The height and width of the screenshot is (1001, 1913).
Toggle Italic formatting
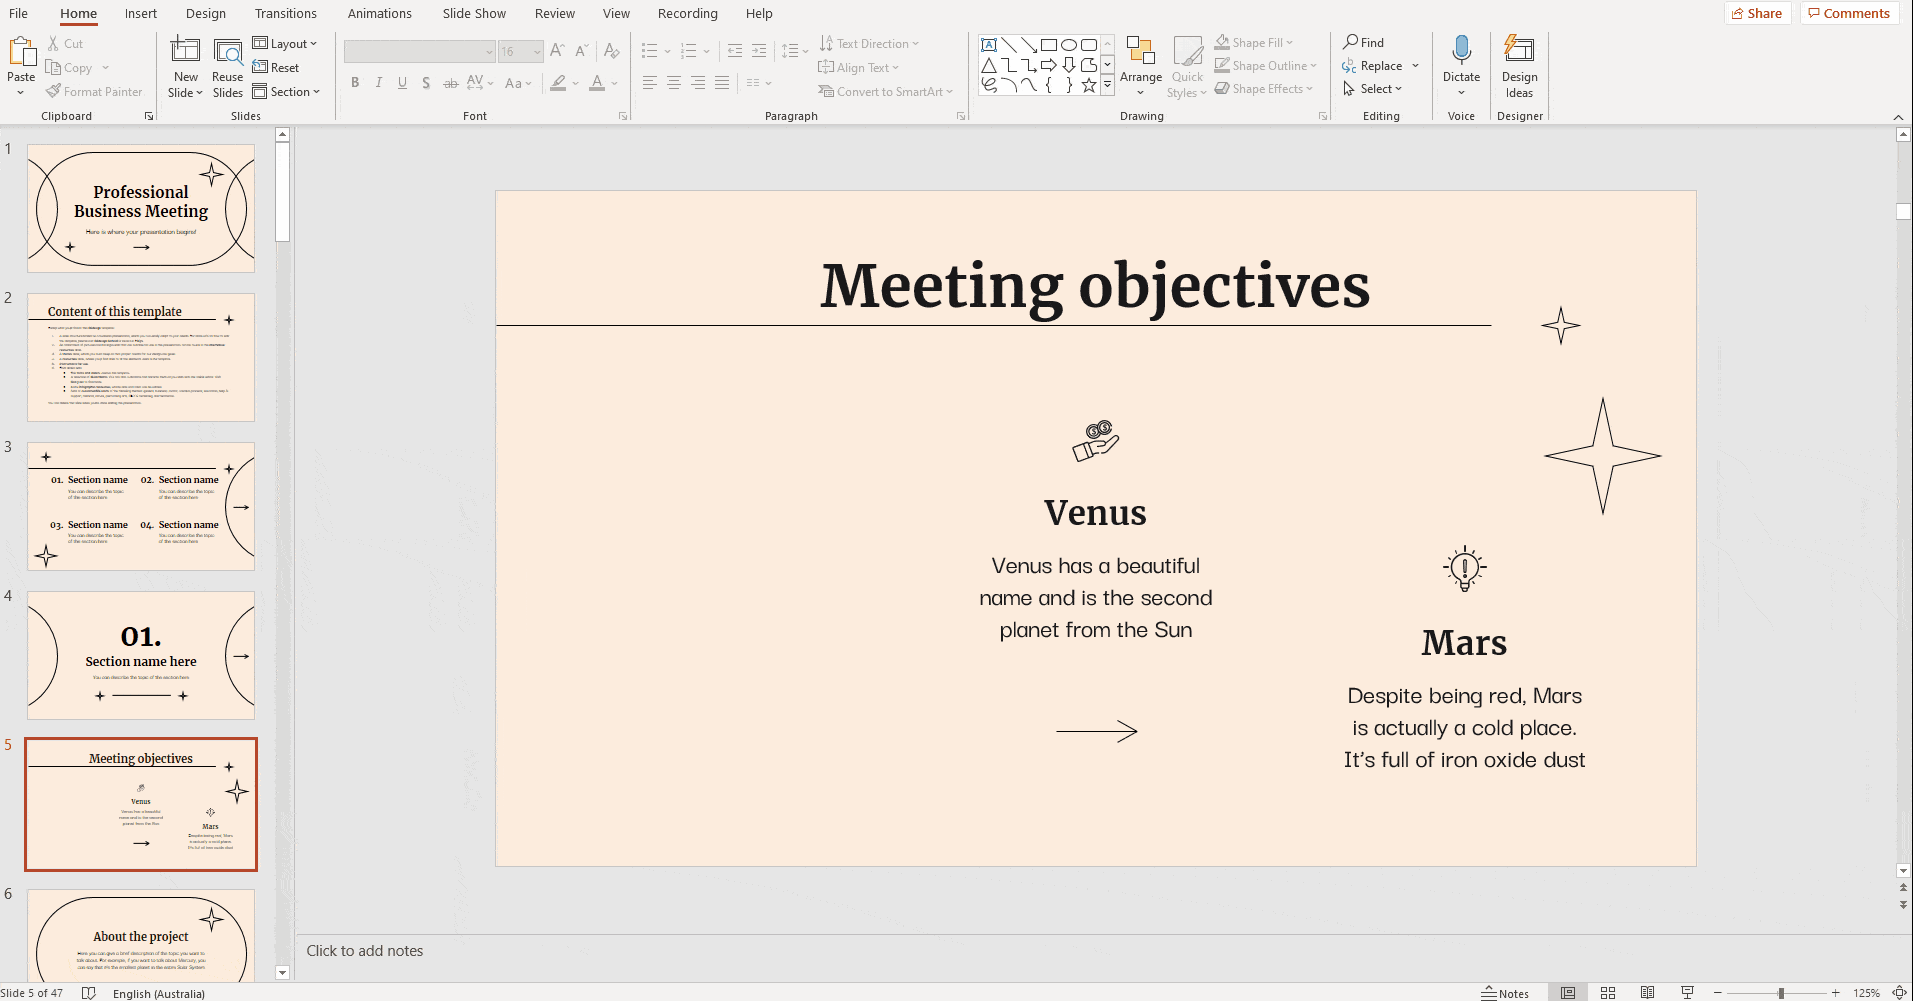coord(379,83)
